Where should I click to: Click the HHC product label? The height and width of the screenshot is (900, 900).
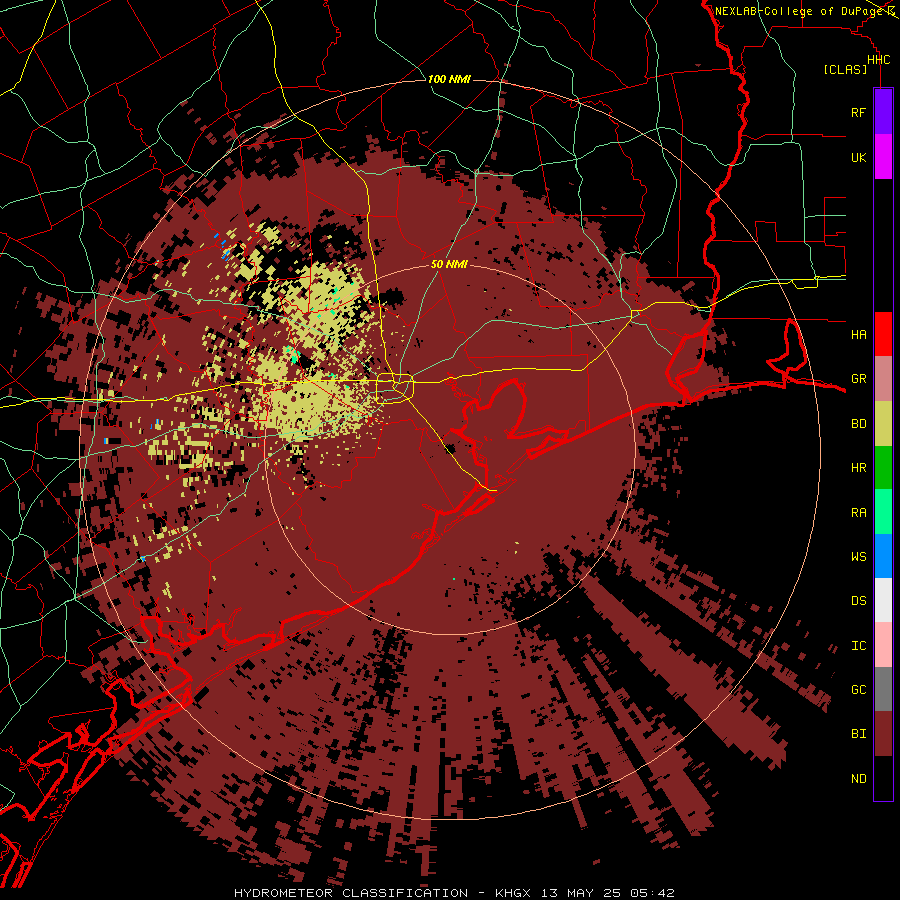pos(878,60)
